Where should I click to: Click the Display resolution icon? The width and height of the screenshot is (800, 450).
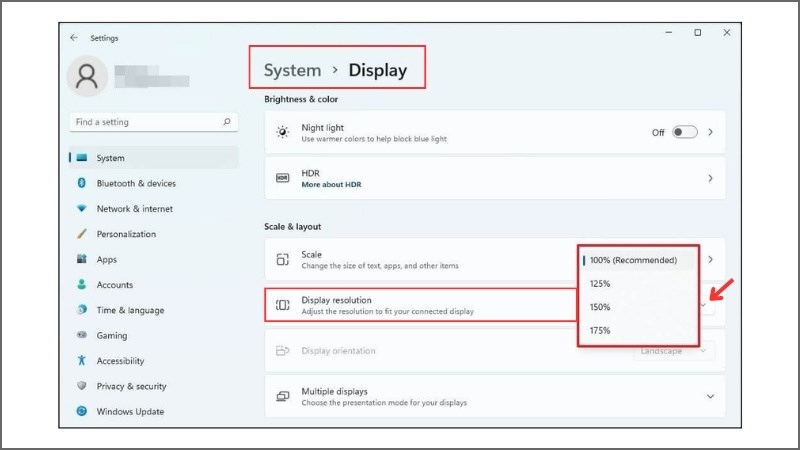pyautogui.click(x=282, y=305)
